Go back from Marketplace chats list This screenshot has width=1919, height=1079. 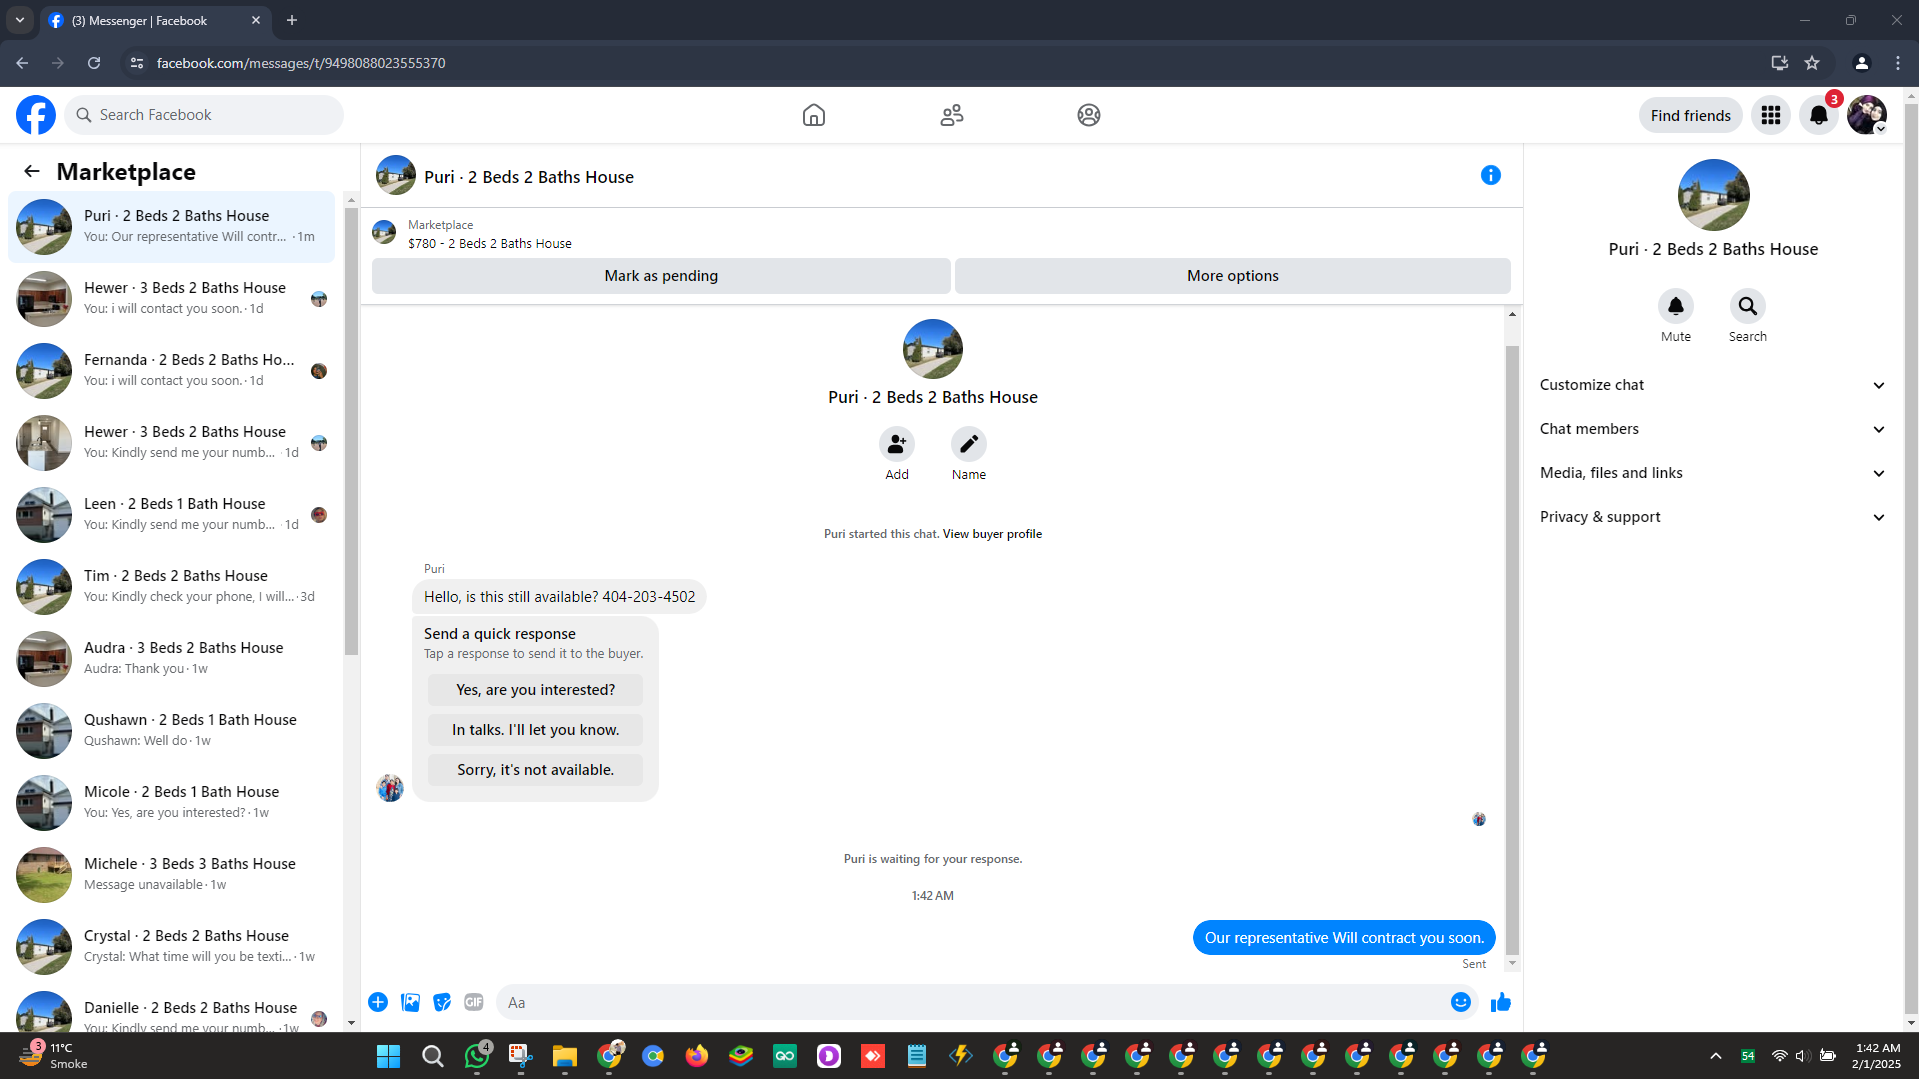click(32, 171)
